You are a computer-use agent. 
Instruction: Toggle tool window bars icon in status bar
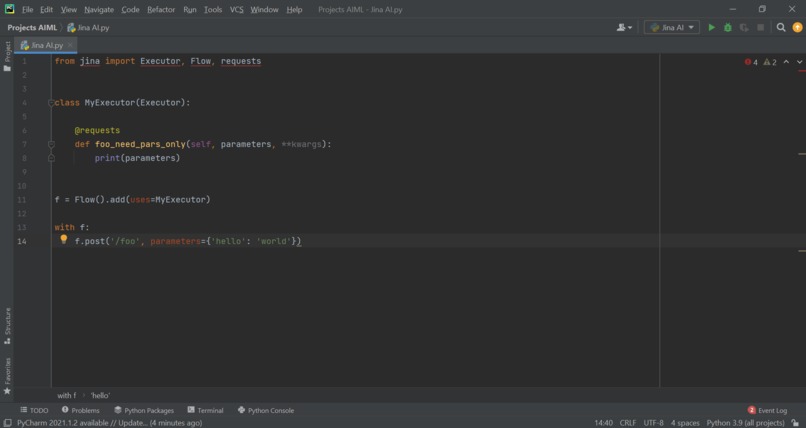[x=7, y=423]
